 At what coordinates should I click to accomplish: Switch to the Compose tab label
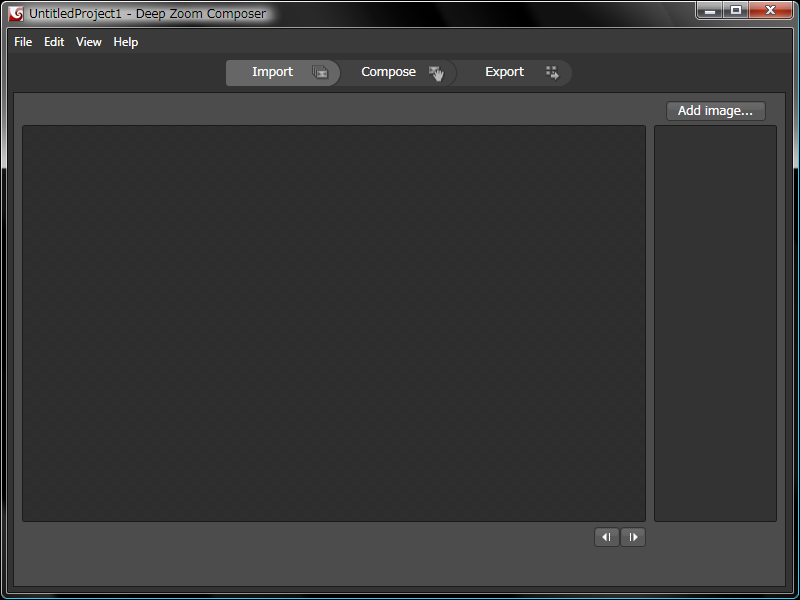click(x=388, y=72)
